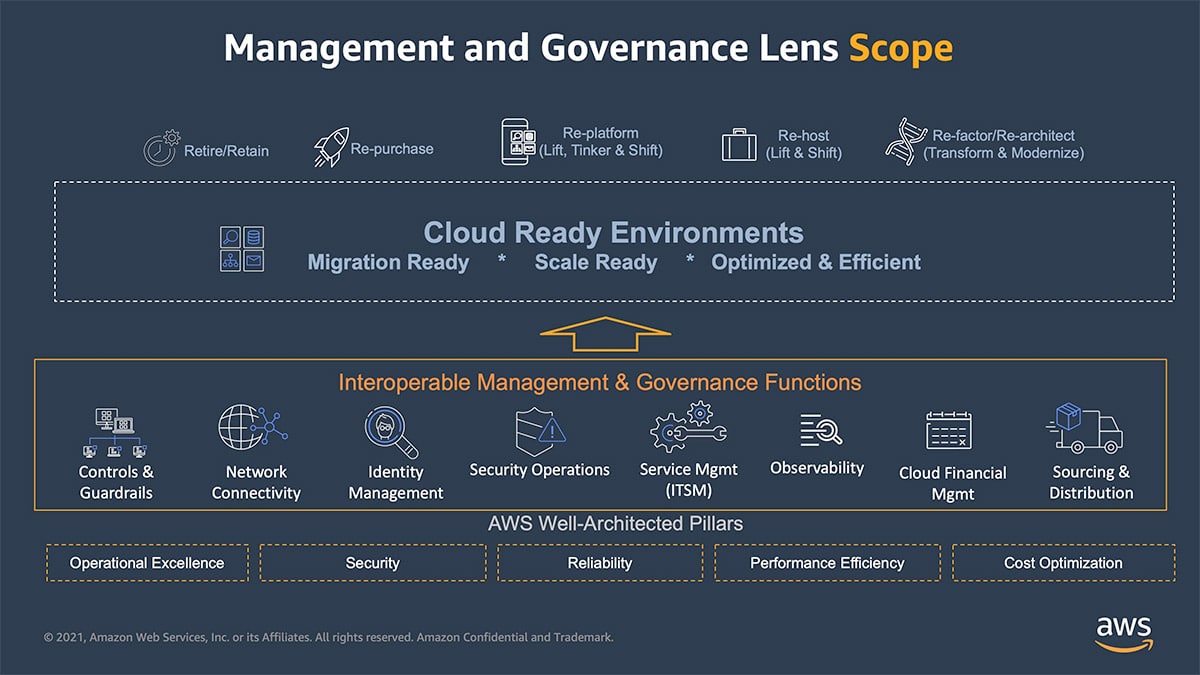
Task: Click the 'Identity Management' label
Action: [x=396, y=482]
